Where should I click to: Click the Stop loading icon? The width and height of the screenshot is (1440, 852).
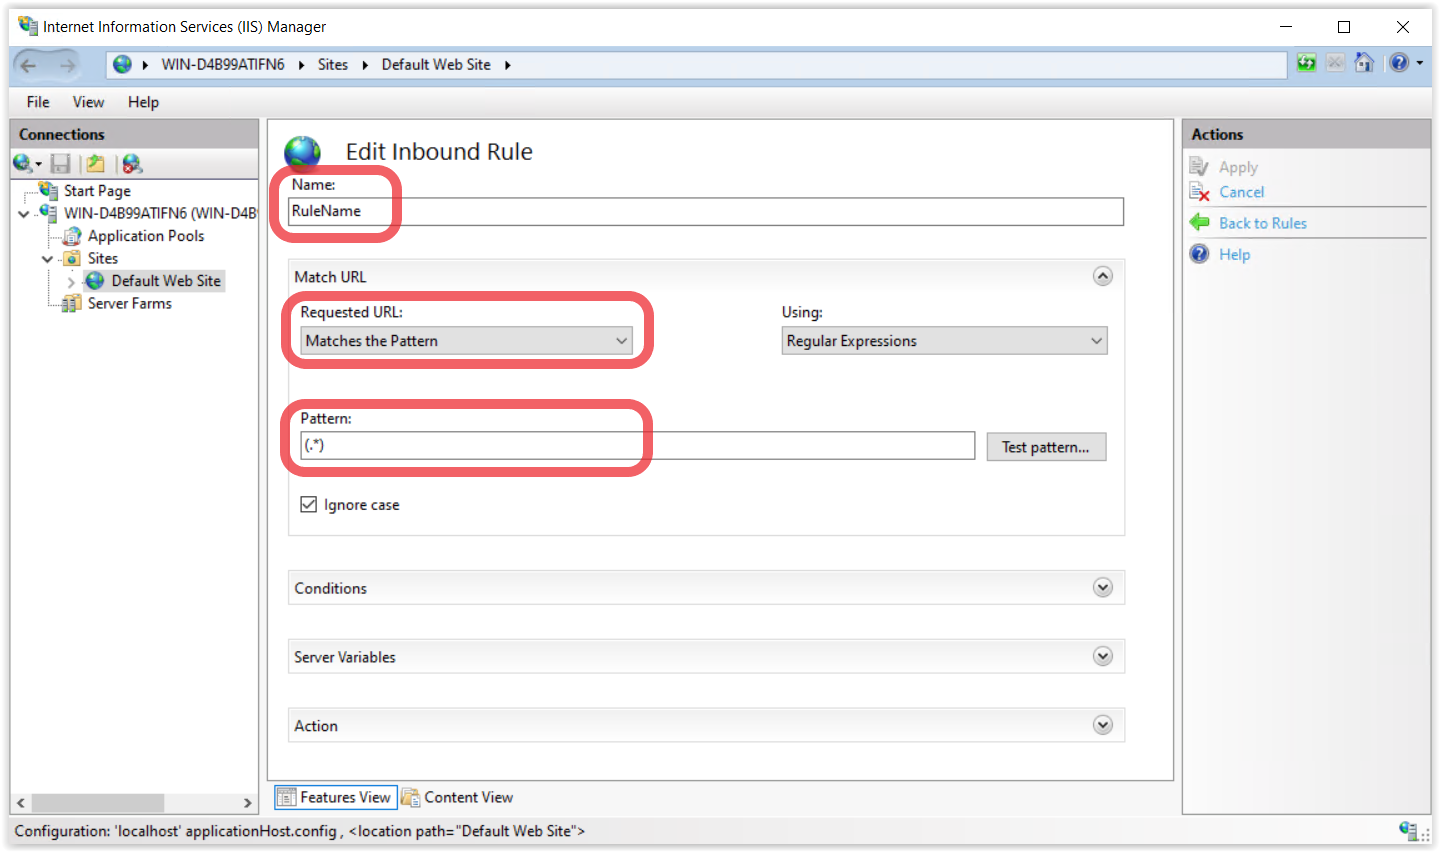point(1335,63)
